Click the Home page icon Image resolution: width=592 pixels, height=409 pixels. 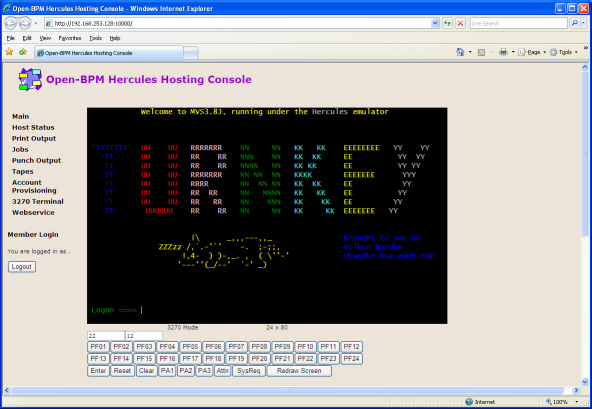click(x=460, y=52)
